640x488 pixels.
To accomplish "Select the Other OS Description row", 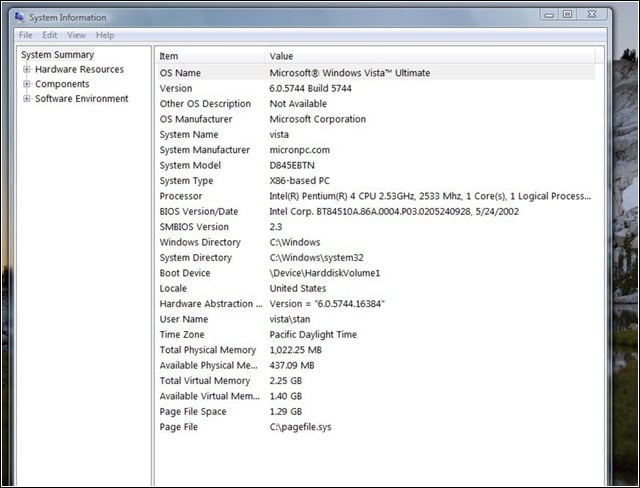I will [x=205, y=104].
